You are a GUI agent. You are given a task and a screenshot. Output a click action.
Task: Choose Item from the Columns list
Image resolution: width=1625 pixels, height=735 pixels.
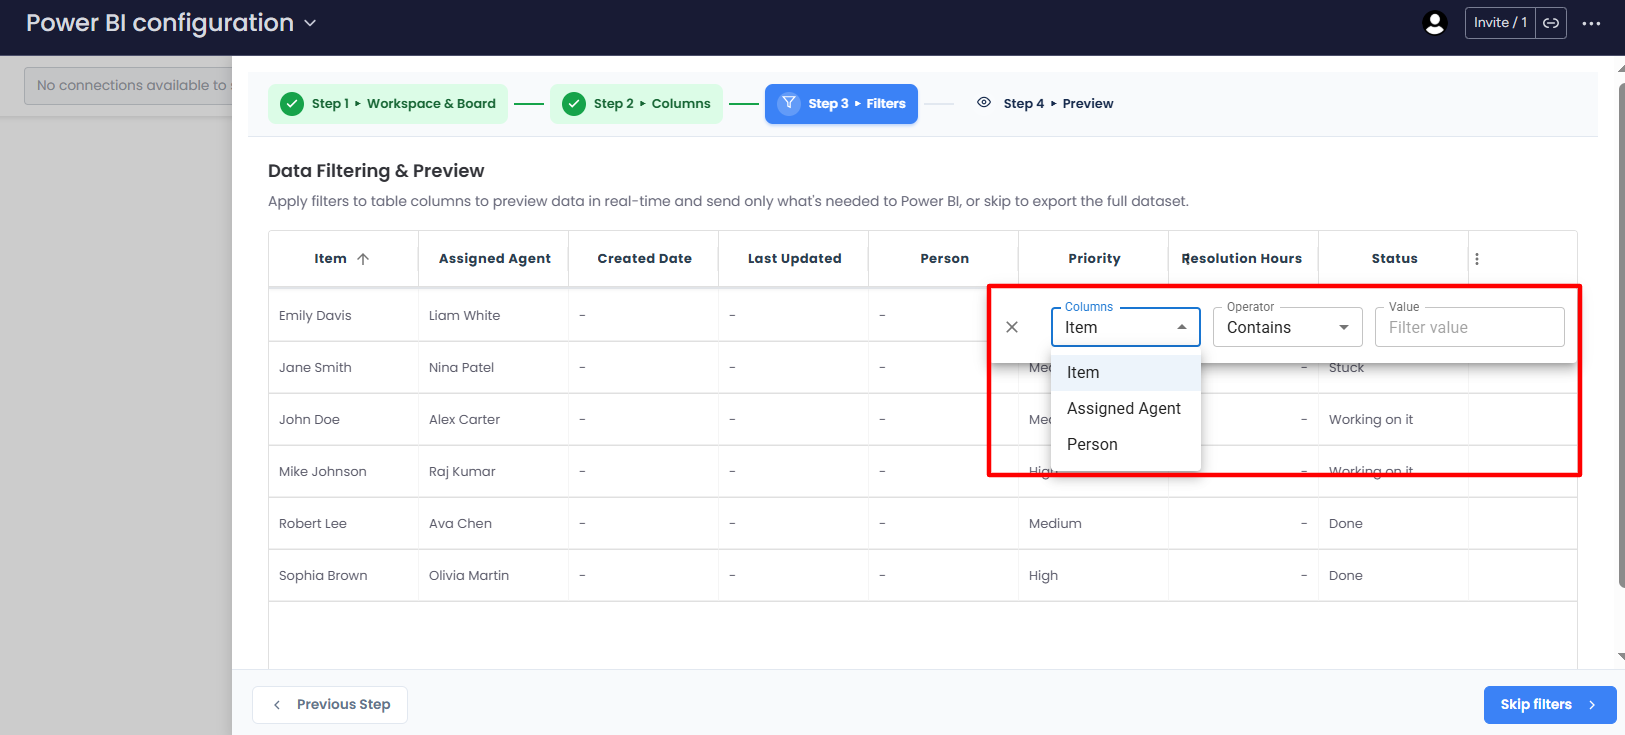(1126, 373)
